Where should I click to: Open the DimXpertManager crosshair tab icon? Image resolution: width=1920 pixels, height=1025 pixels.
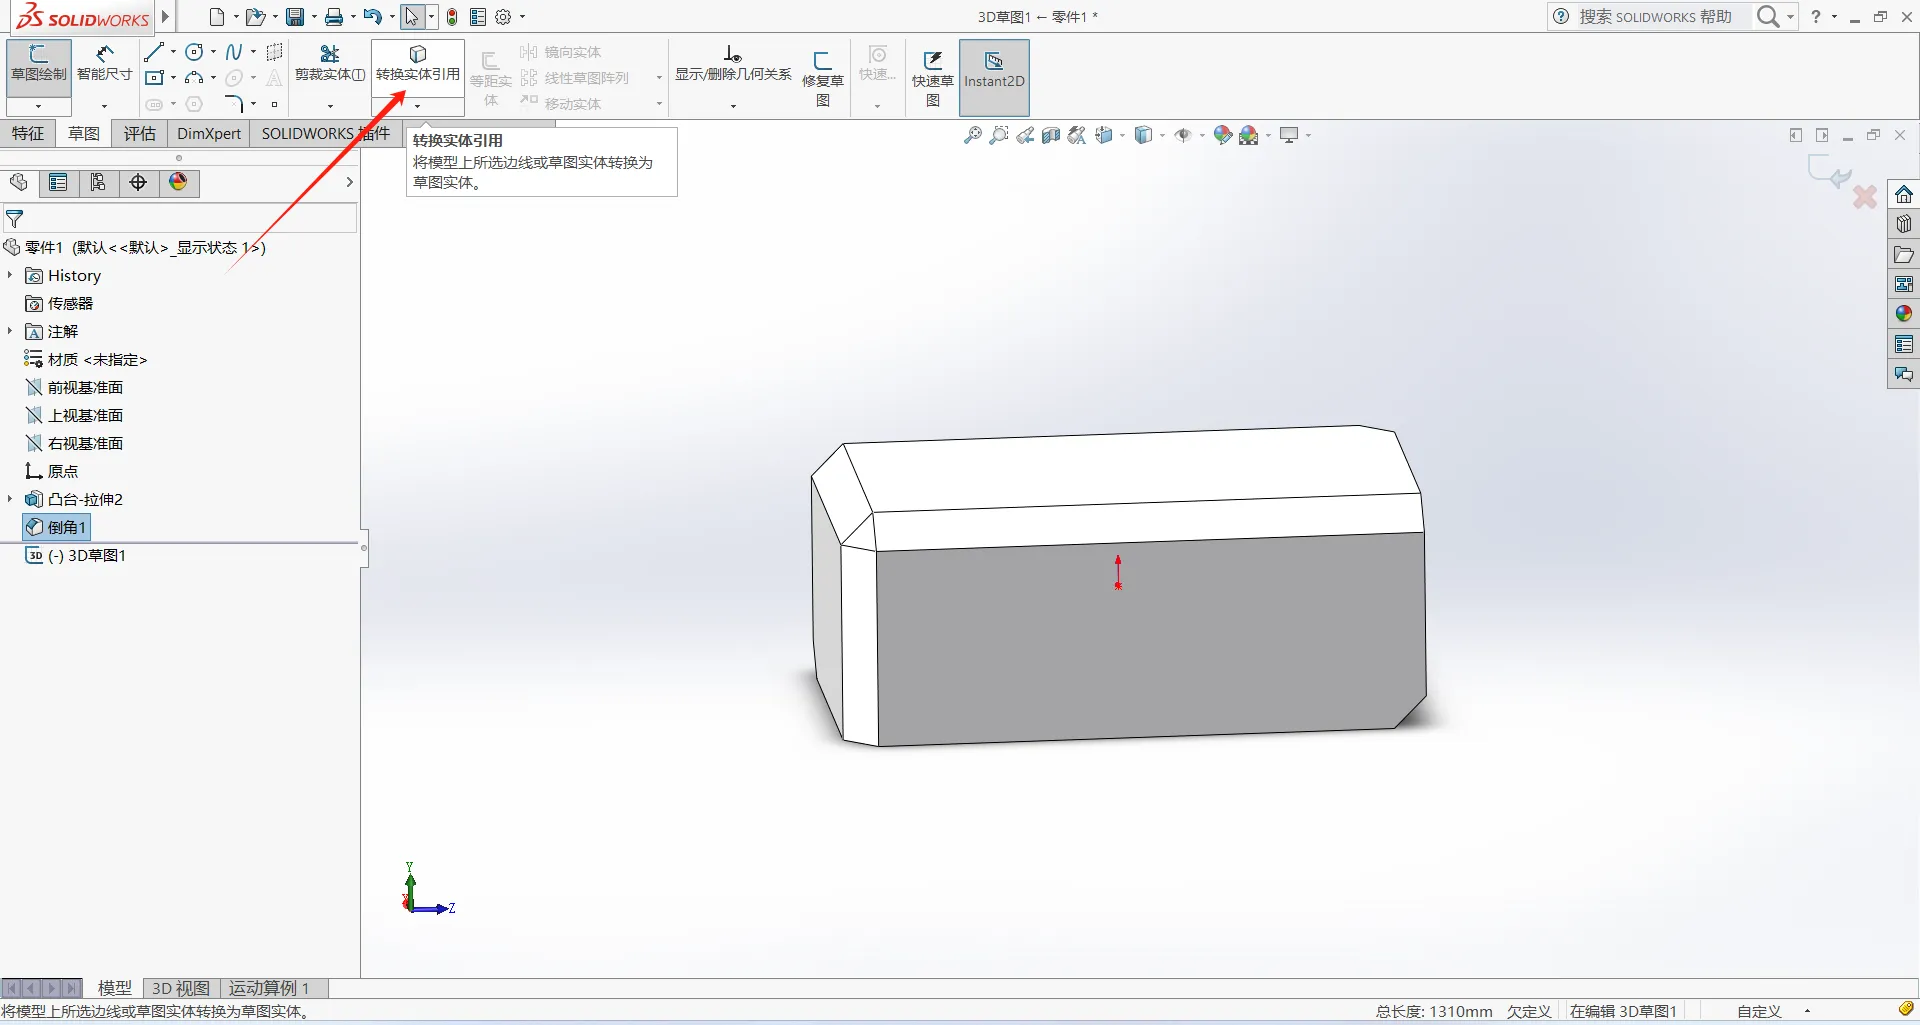138,182
